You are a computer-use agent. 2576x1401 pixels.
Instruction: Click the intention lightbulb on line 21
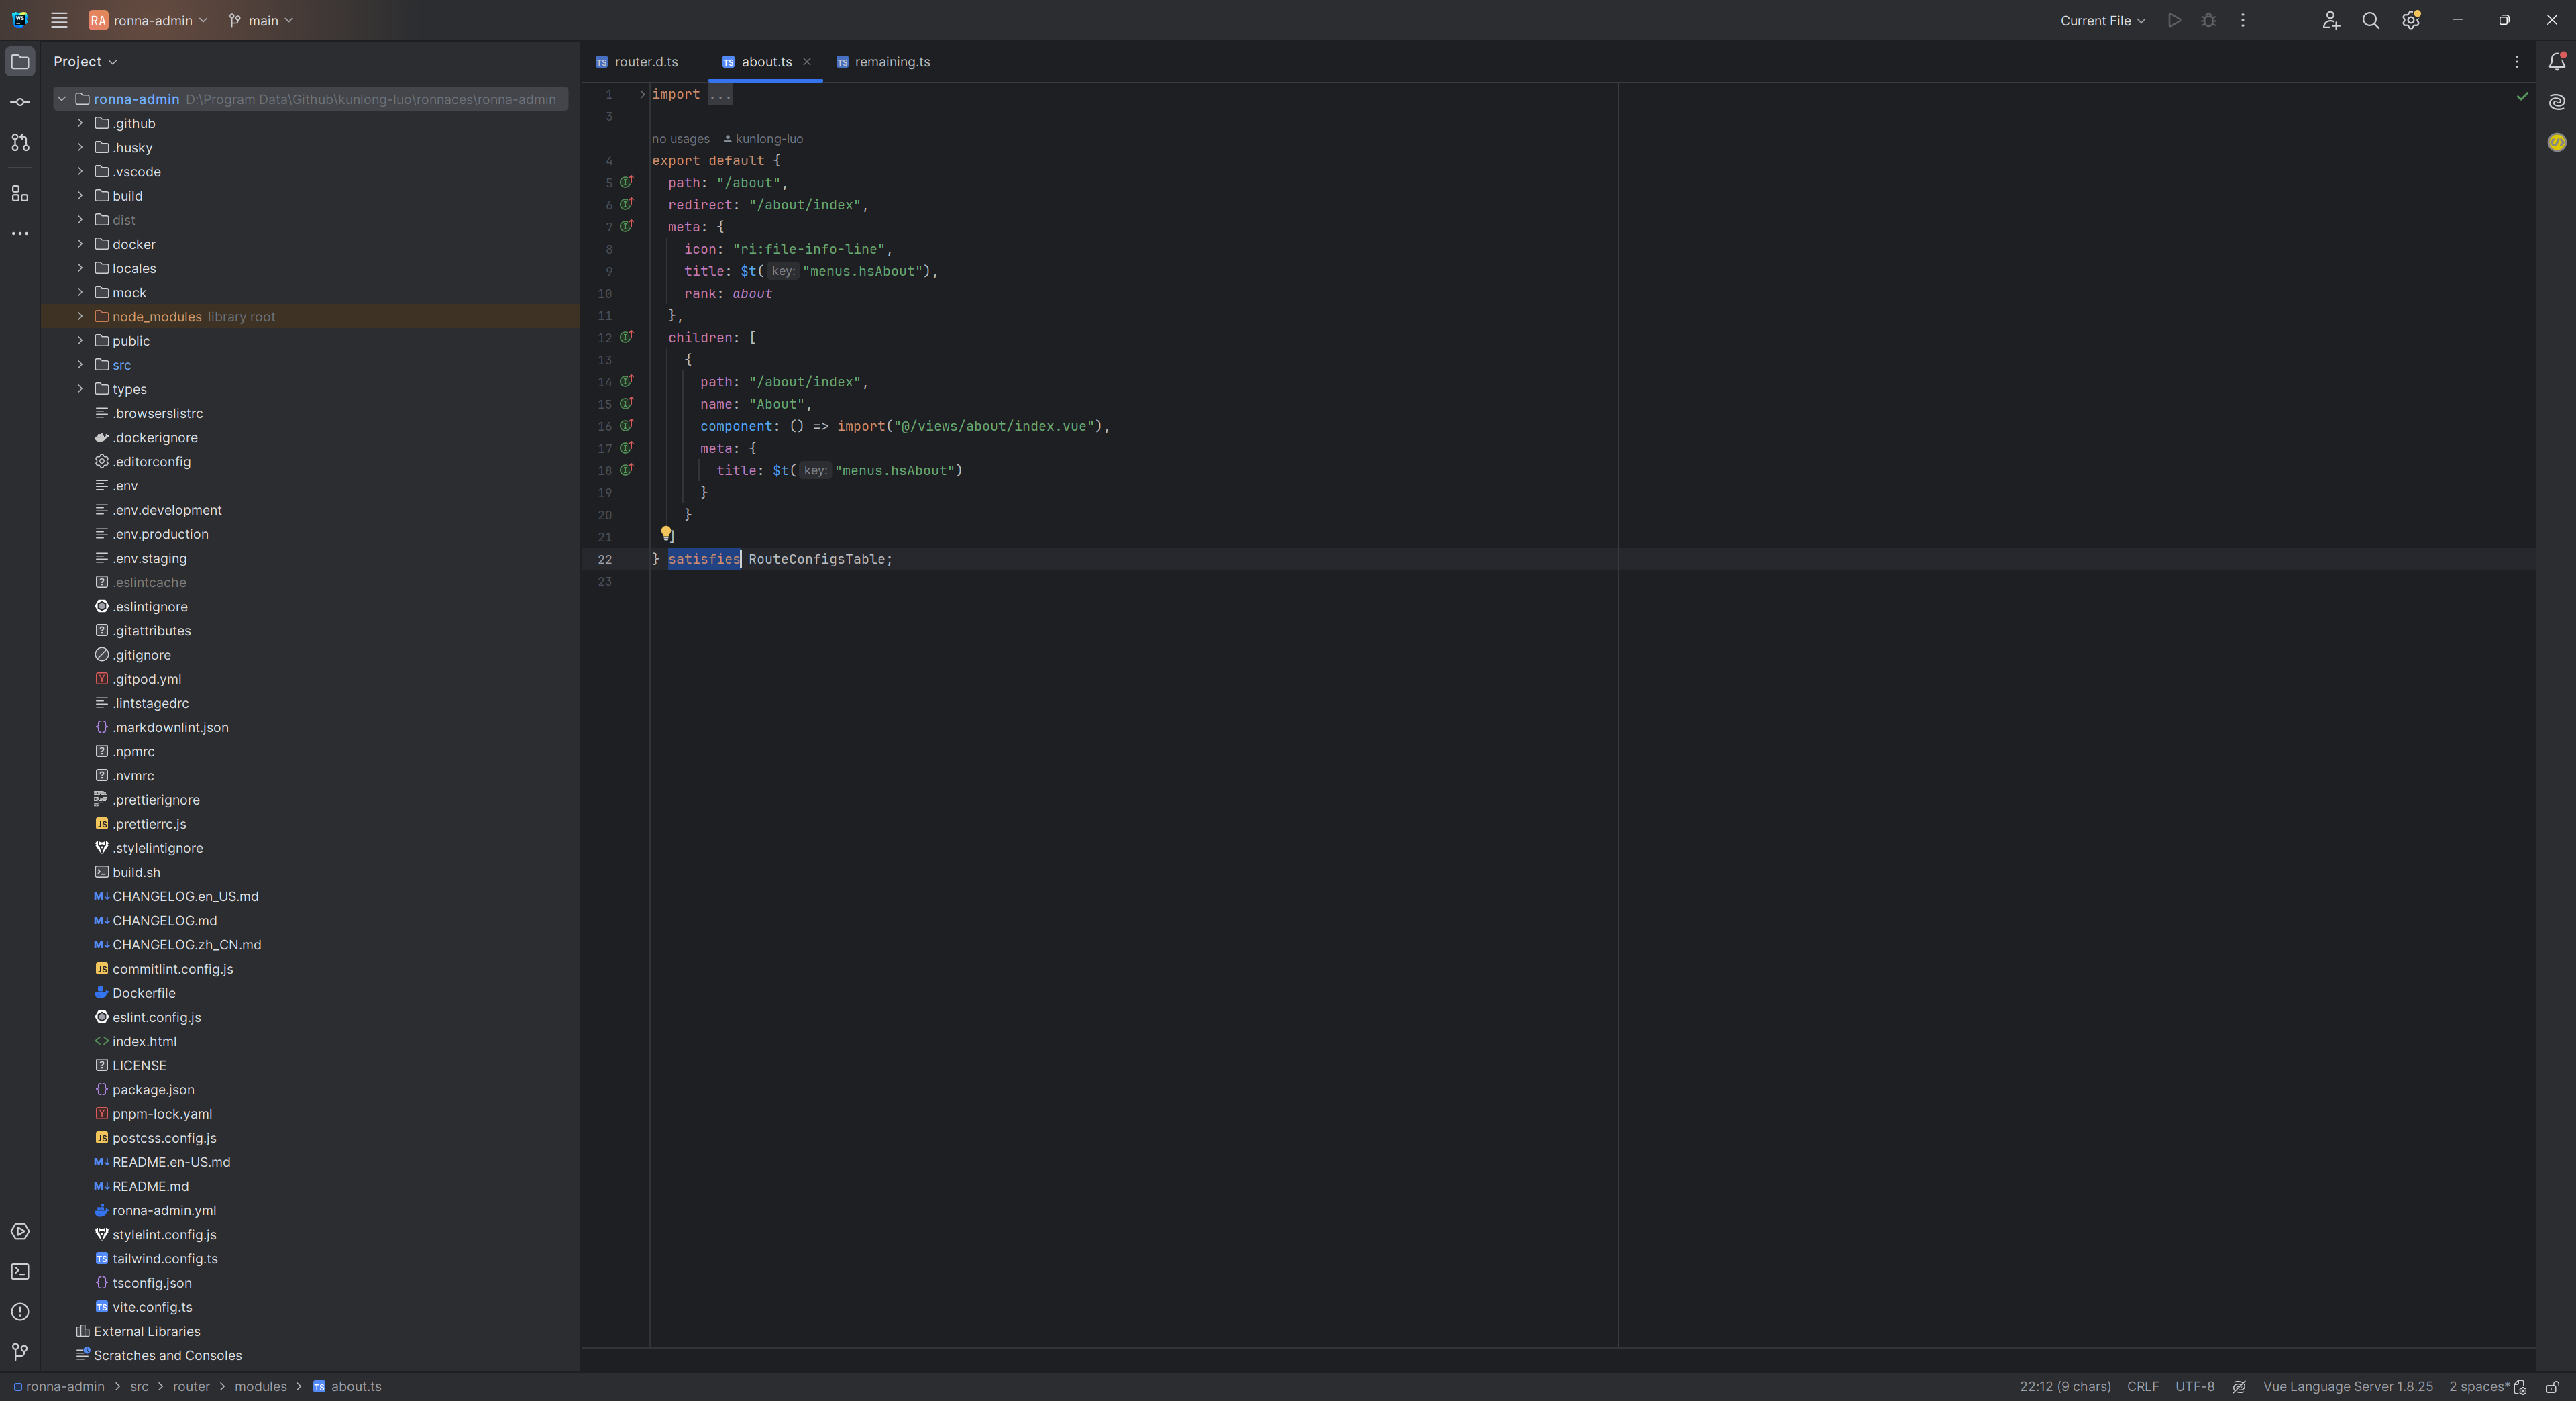click(666, 533)
